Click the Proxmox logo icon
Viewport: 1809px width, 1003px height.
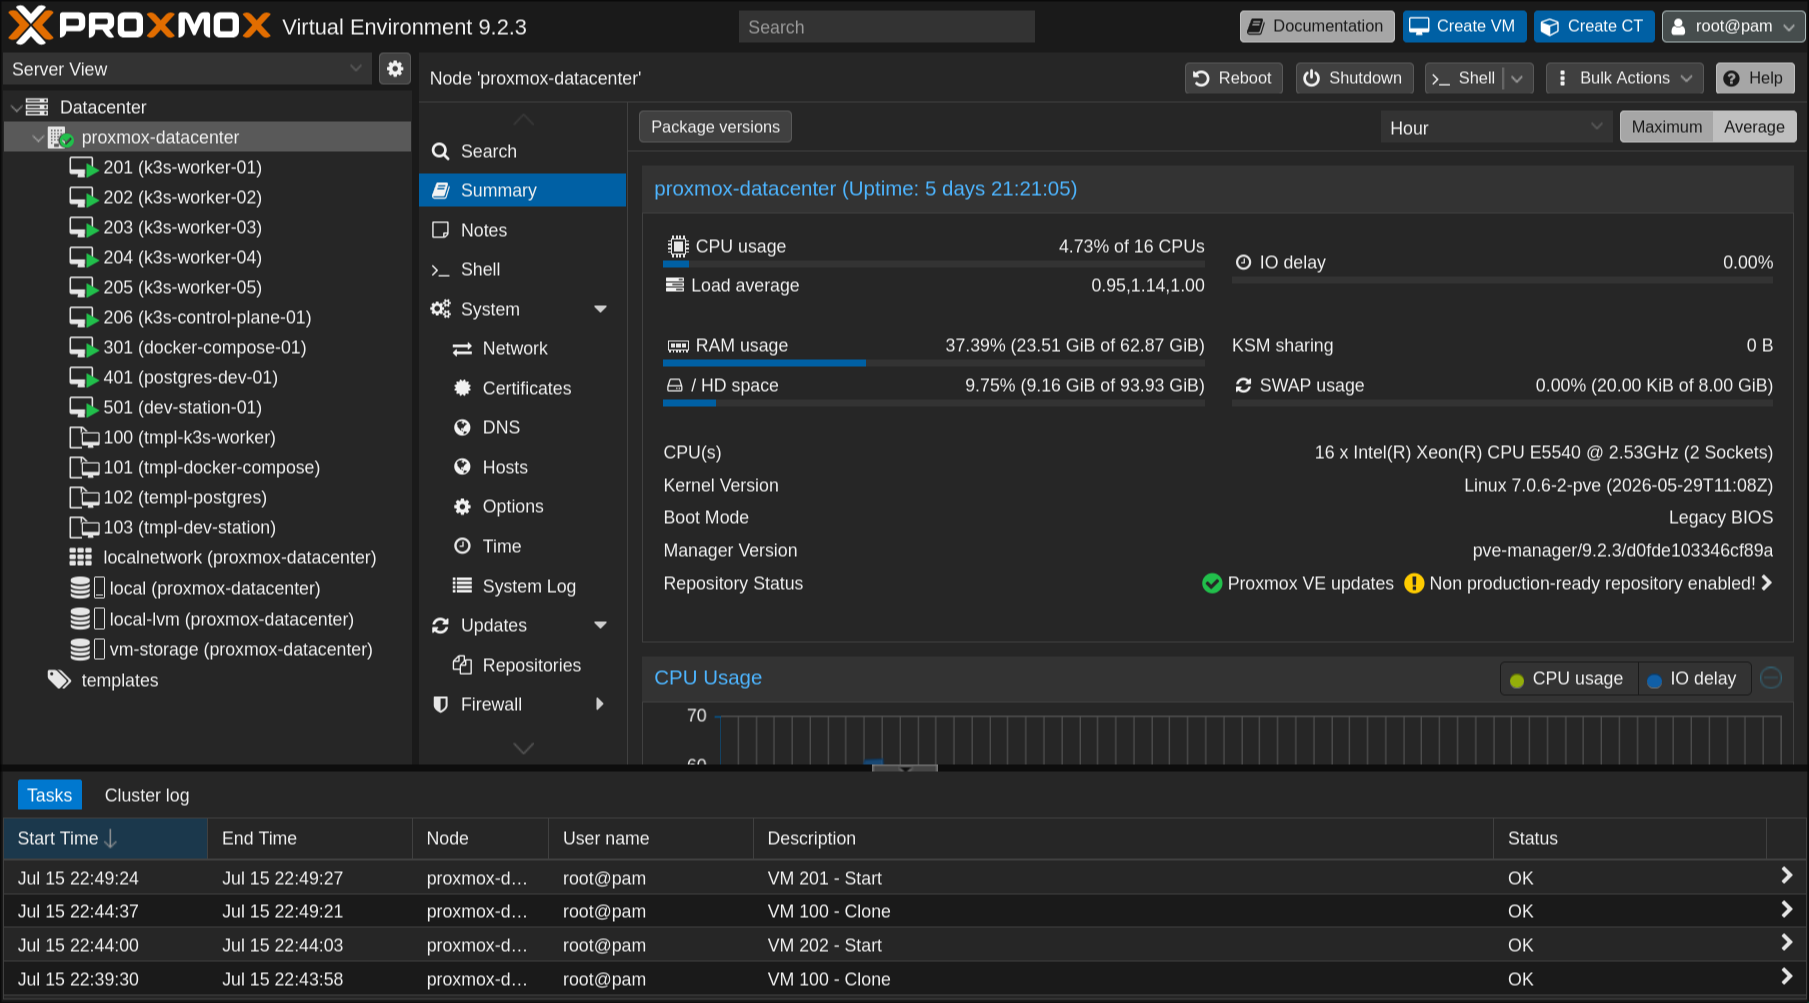tap(30, 26)
